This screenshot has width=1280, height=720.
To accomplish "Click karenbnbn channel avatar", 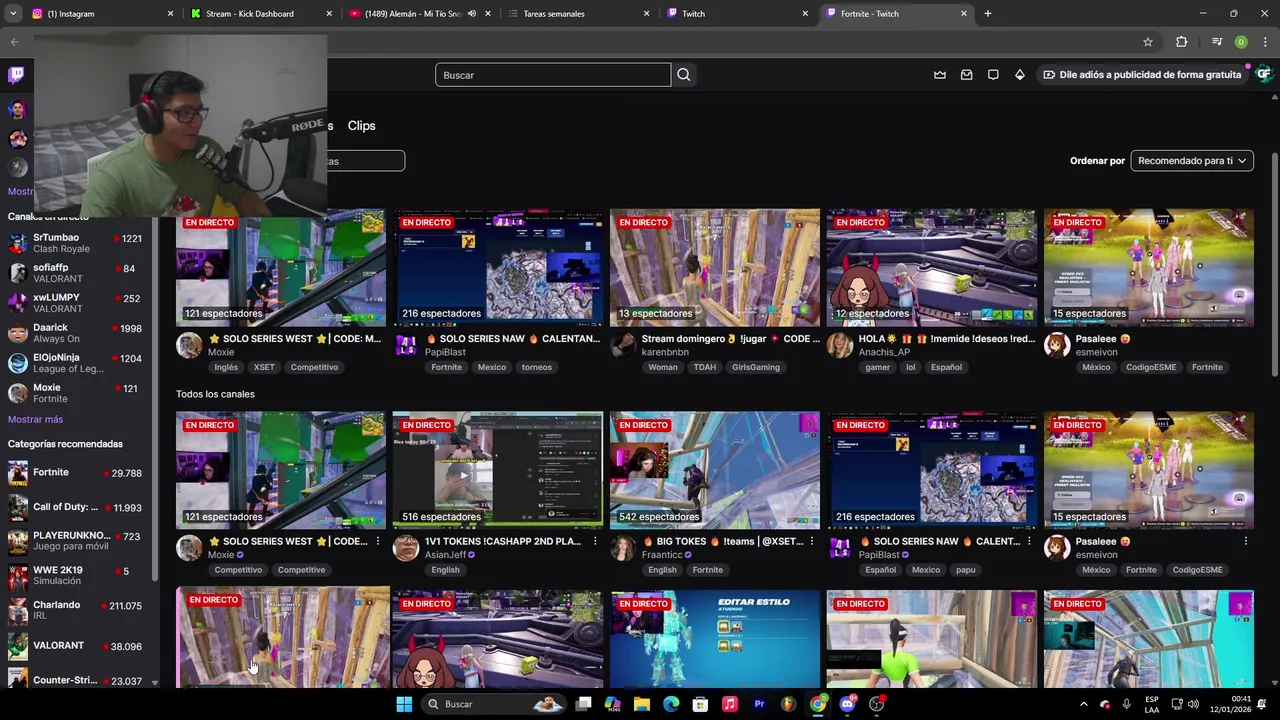I will 623,345.
